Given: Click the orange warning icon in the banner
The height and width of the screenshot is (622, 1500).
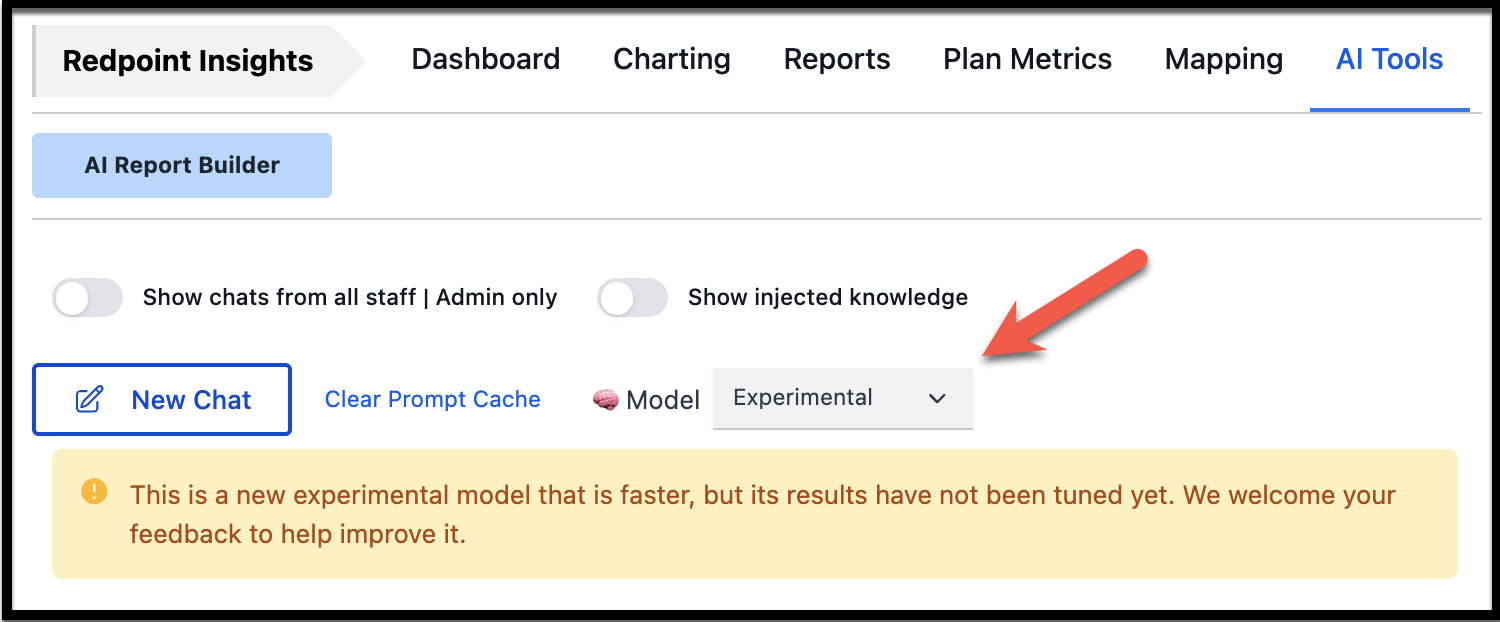Looking at the screenshot, I should (x=94, y=492).
